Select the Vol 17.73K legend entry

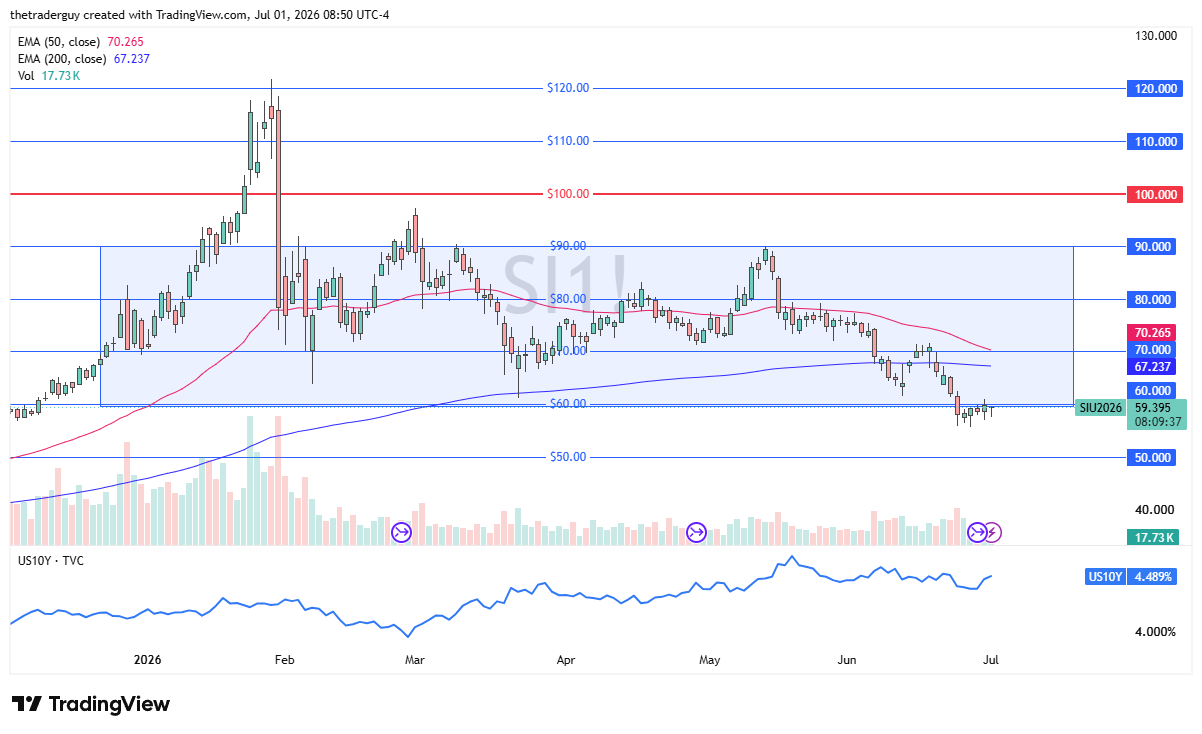coord(49,76)
